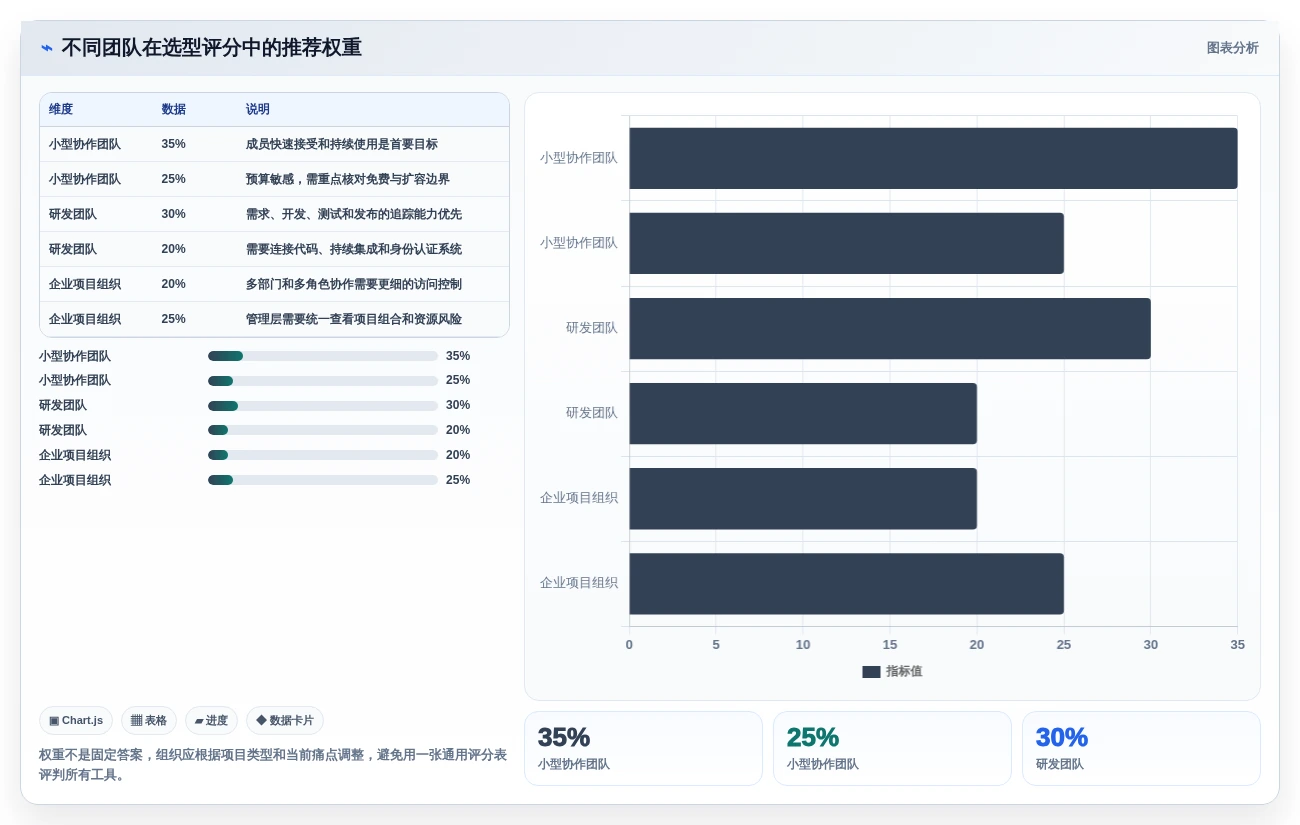Select the 进度 chip
The image size is (1300, 825).
click(x=211, y=720)
